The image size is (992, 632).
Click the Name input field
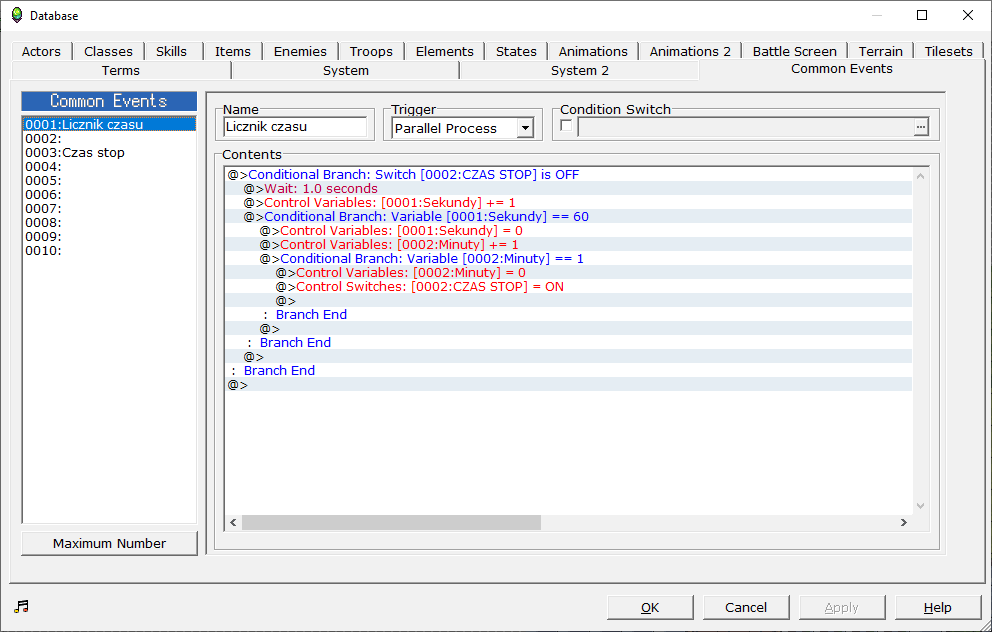point(295,127)
